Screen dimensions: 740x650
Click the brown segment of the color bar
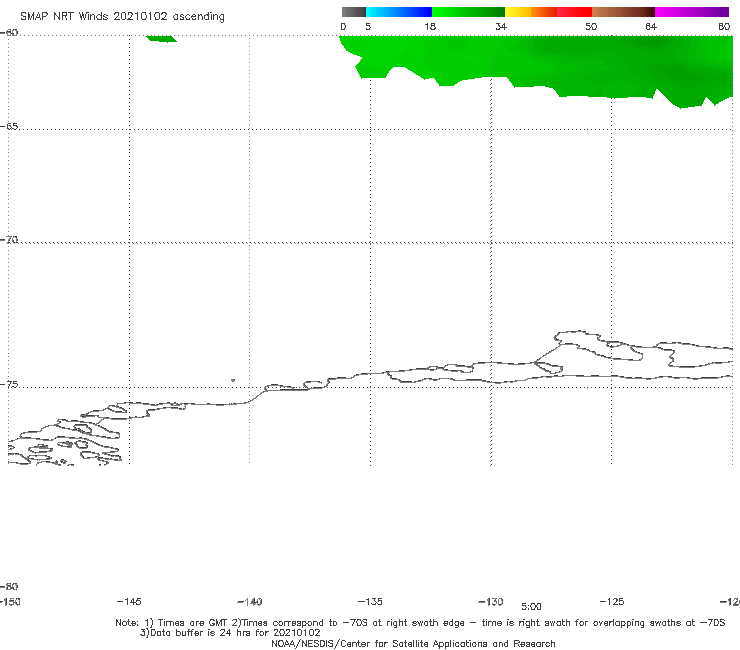pyautogui.click(x=623, y=12)
